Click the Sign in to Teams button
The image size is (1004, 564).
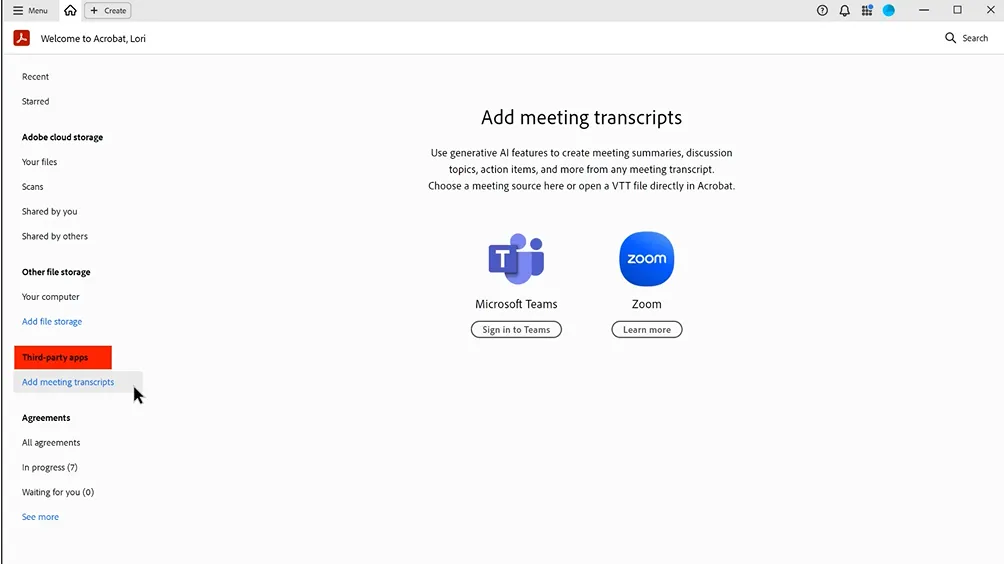[516, 330]
